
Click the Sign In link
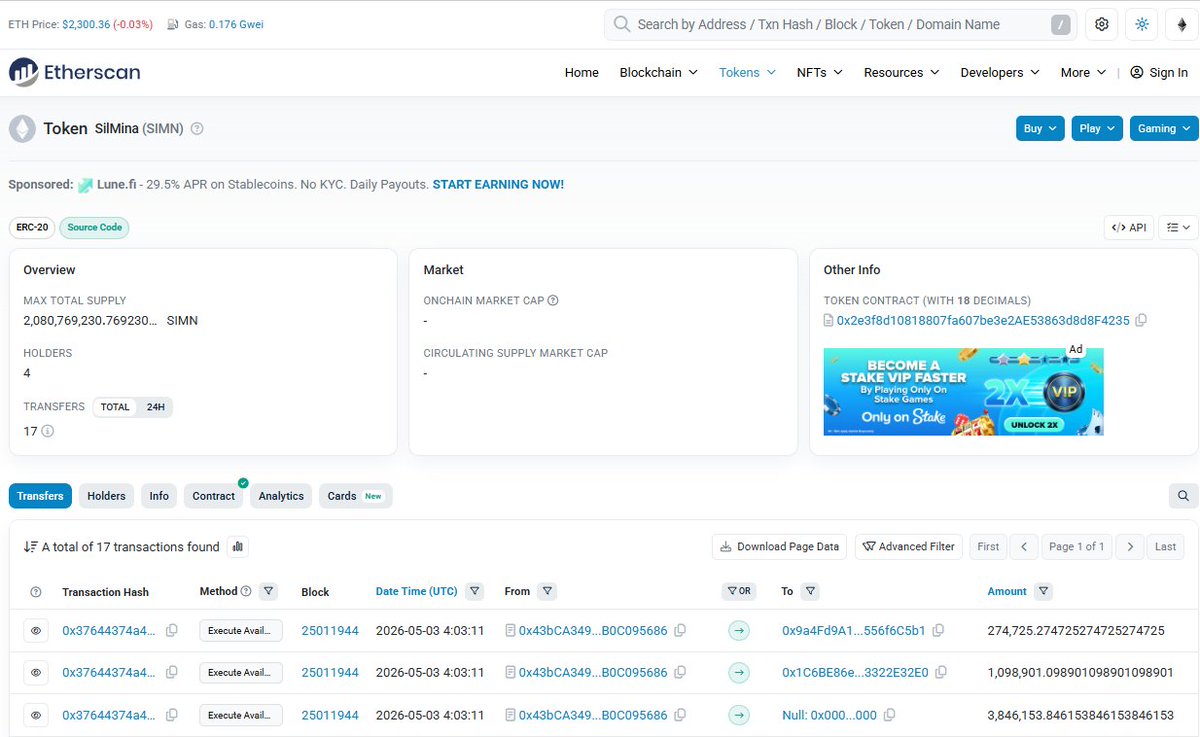1159,72
